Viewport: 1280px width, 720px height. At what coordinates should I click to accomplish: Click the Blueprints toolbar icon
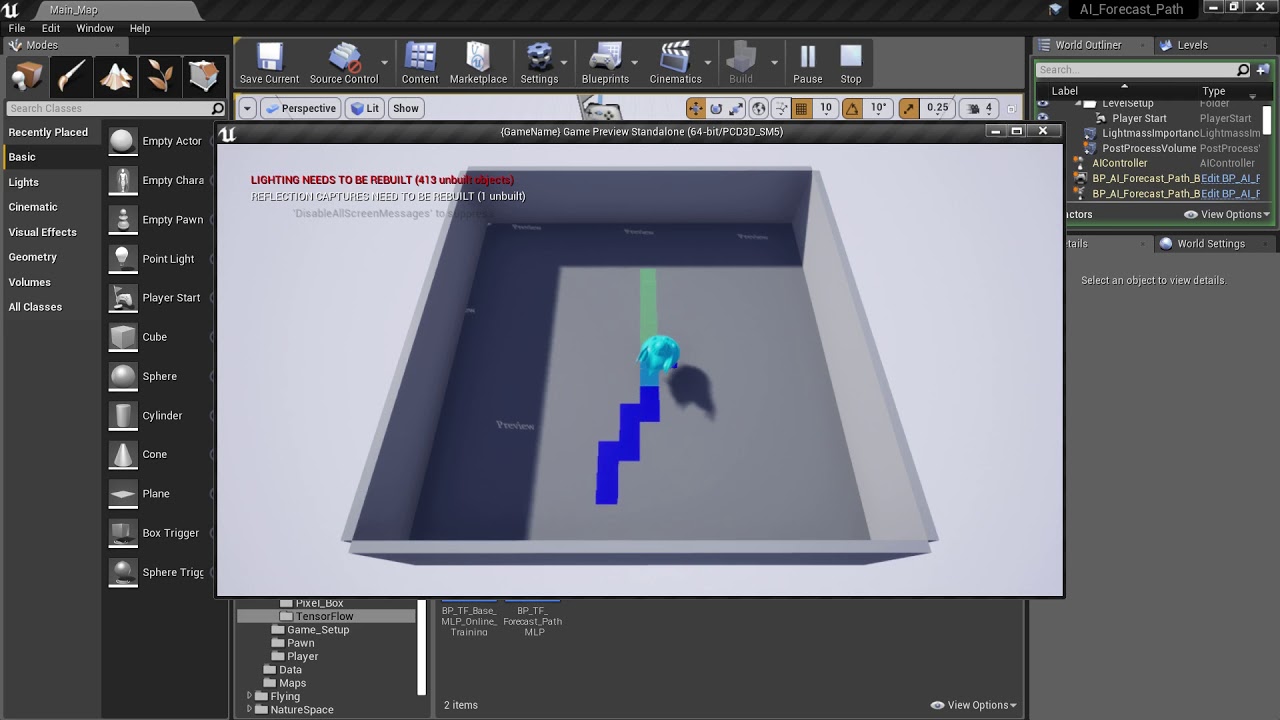pos(605,64)
